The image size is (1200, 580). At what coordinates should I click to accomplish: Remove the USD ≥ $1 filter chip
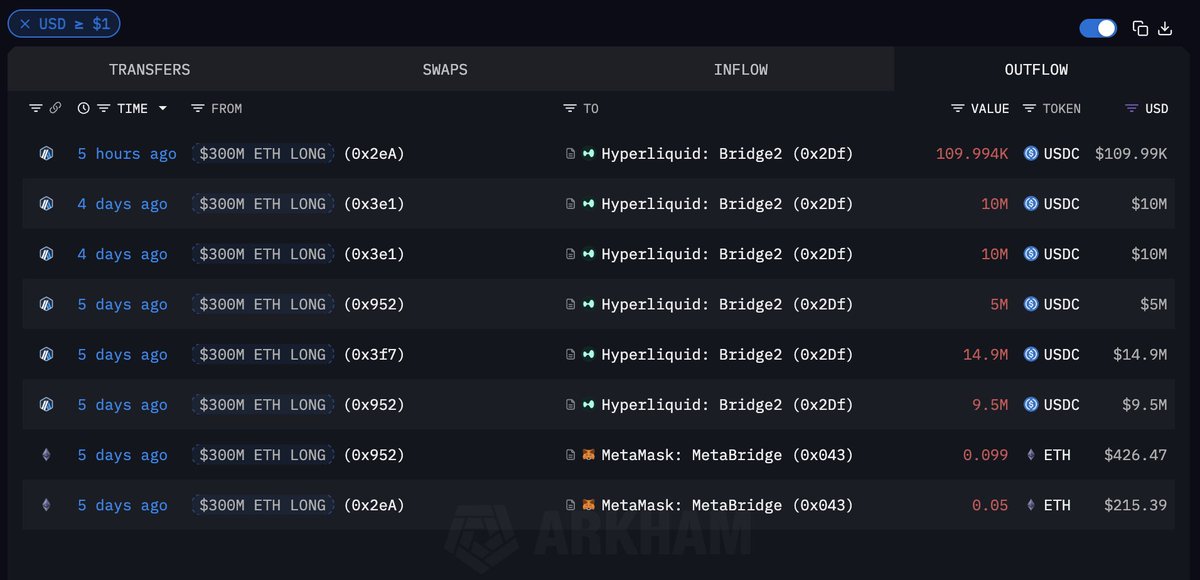(25, 24)
